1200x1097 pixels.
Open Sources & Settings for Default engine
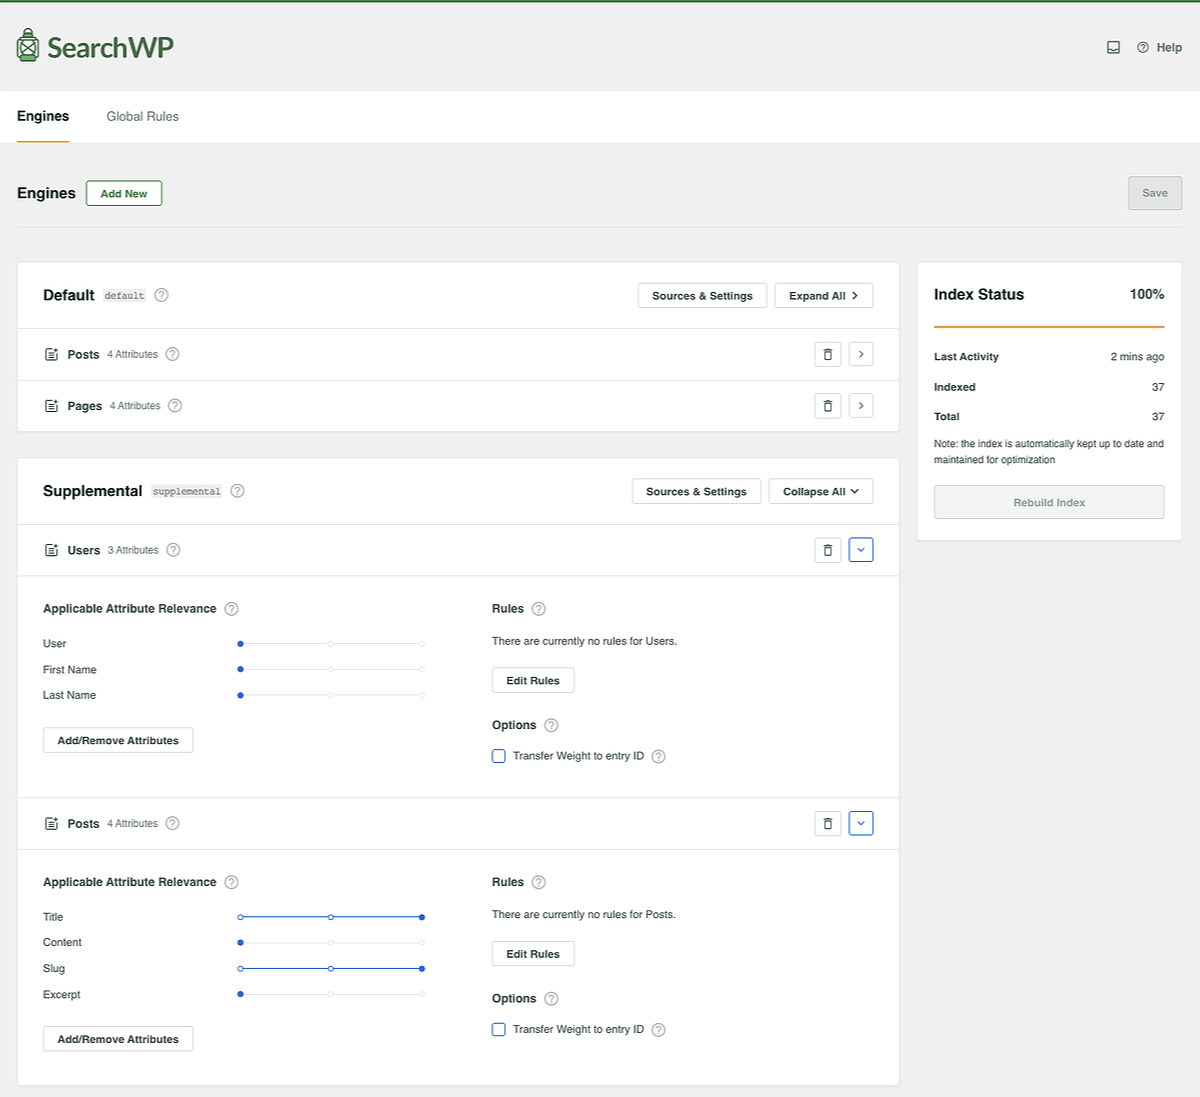pos(702,295)
